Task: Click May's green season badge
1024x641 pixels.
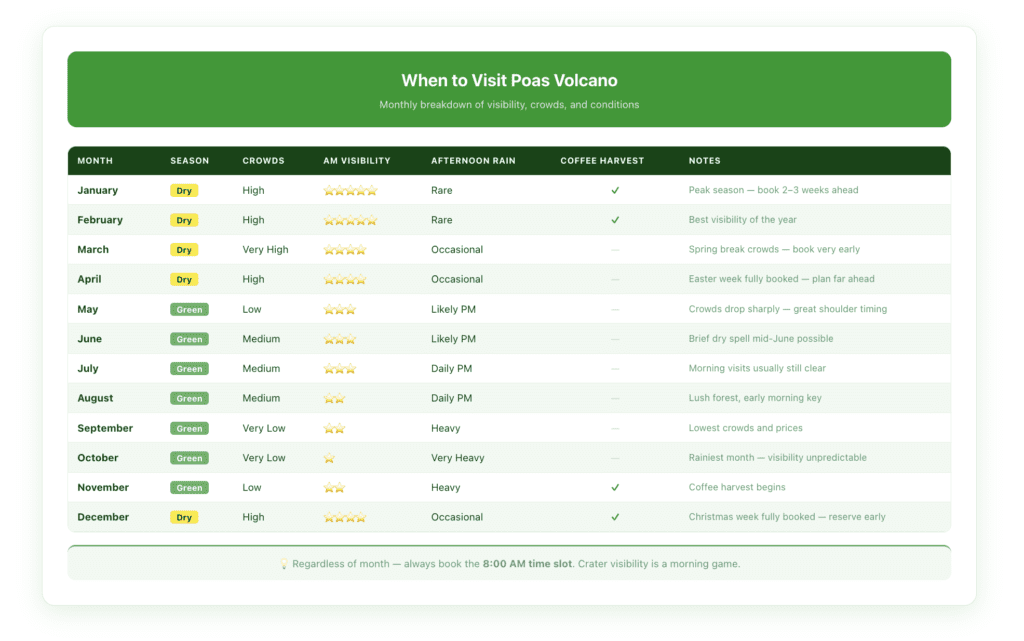Action: tap(189, 309)
